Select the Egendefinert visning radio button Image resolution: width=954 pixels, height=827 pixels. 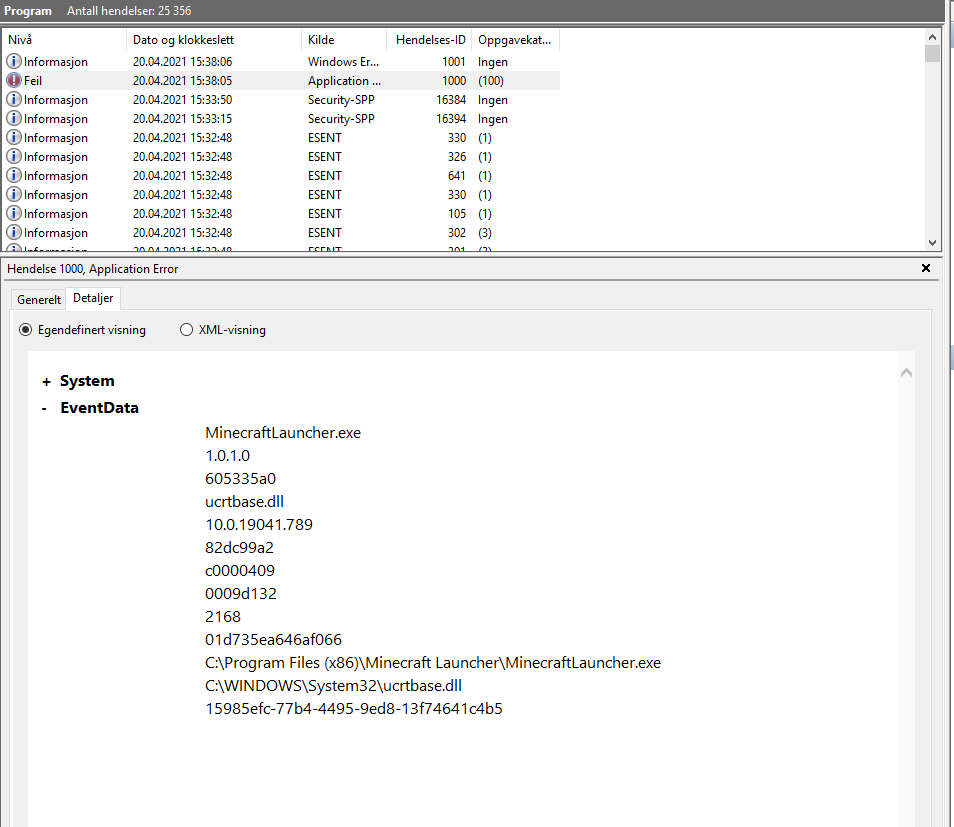click(x=26, y=330)
